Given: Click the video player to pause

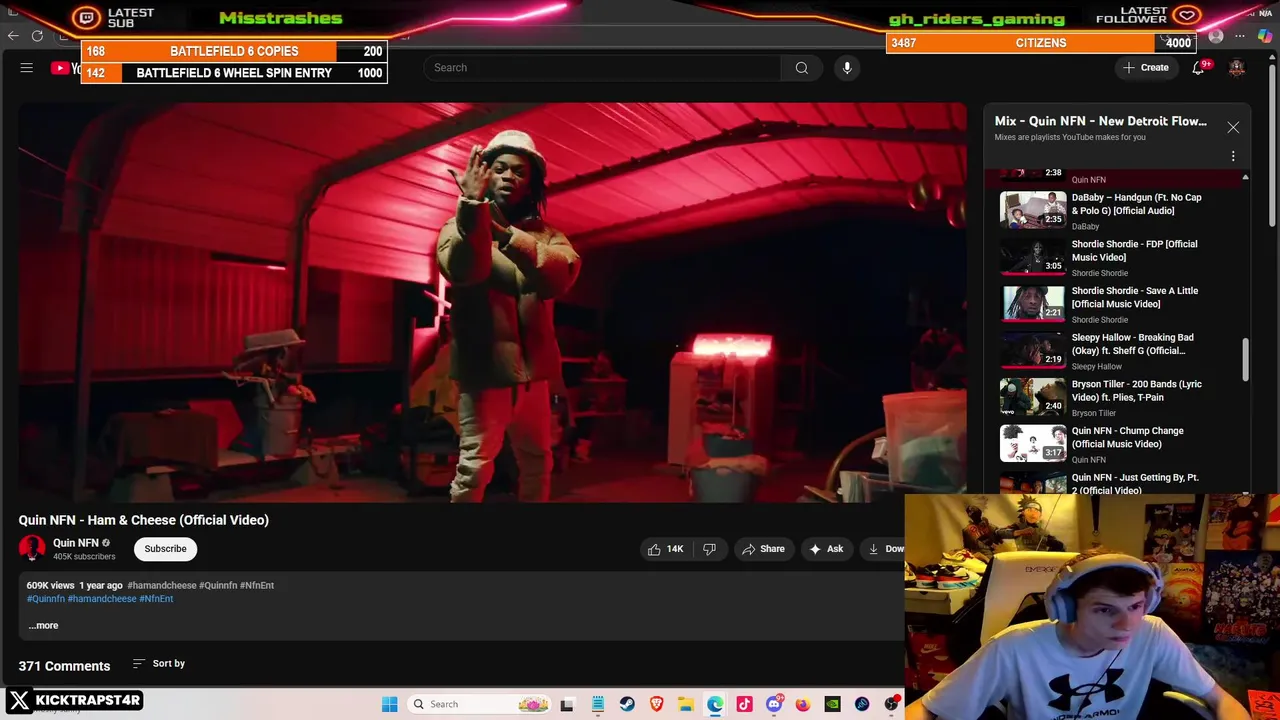Looking at the screenshot, I should coord(492,302).
